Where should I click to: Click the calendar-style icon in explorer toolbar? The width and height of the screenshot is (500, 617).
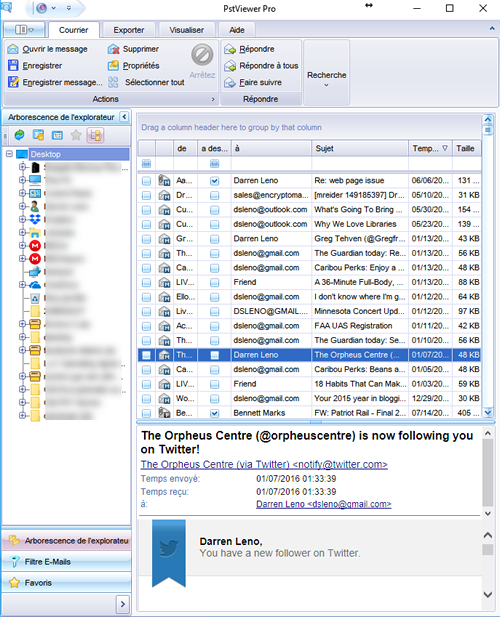57,135
